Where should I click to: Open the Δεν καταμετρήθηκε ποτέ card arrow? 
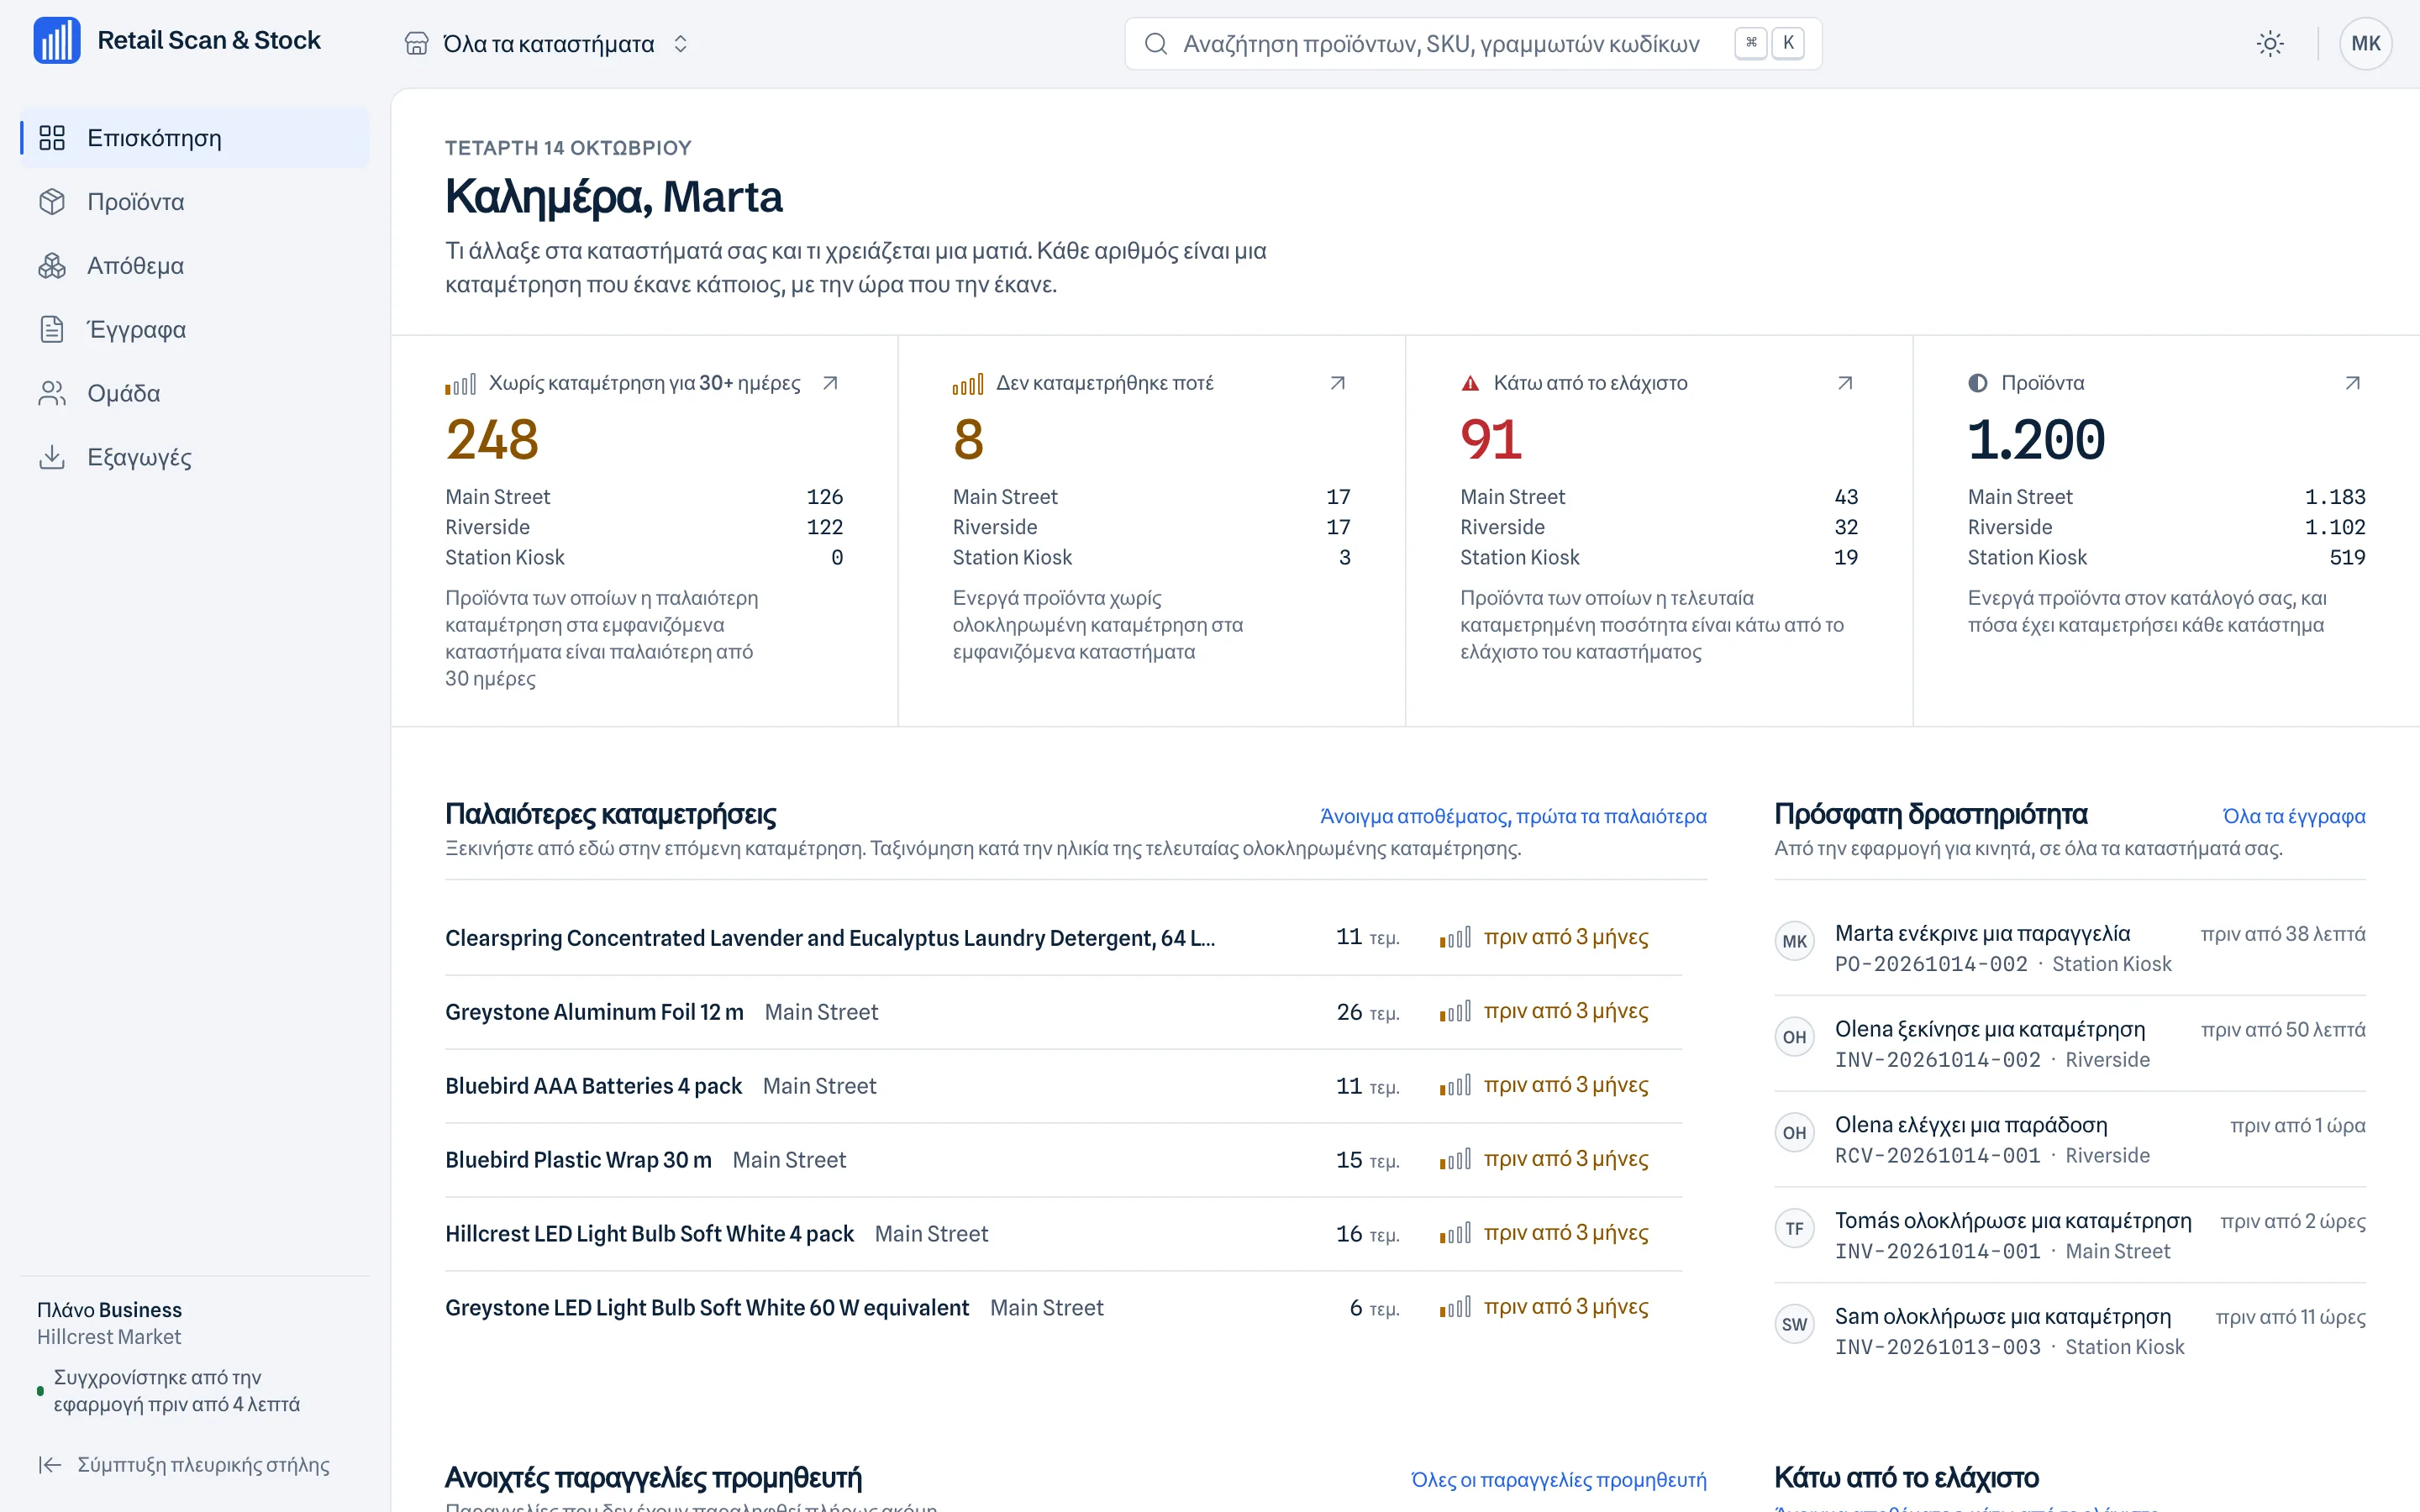[x=1338, y=383]
